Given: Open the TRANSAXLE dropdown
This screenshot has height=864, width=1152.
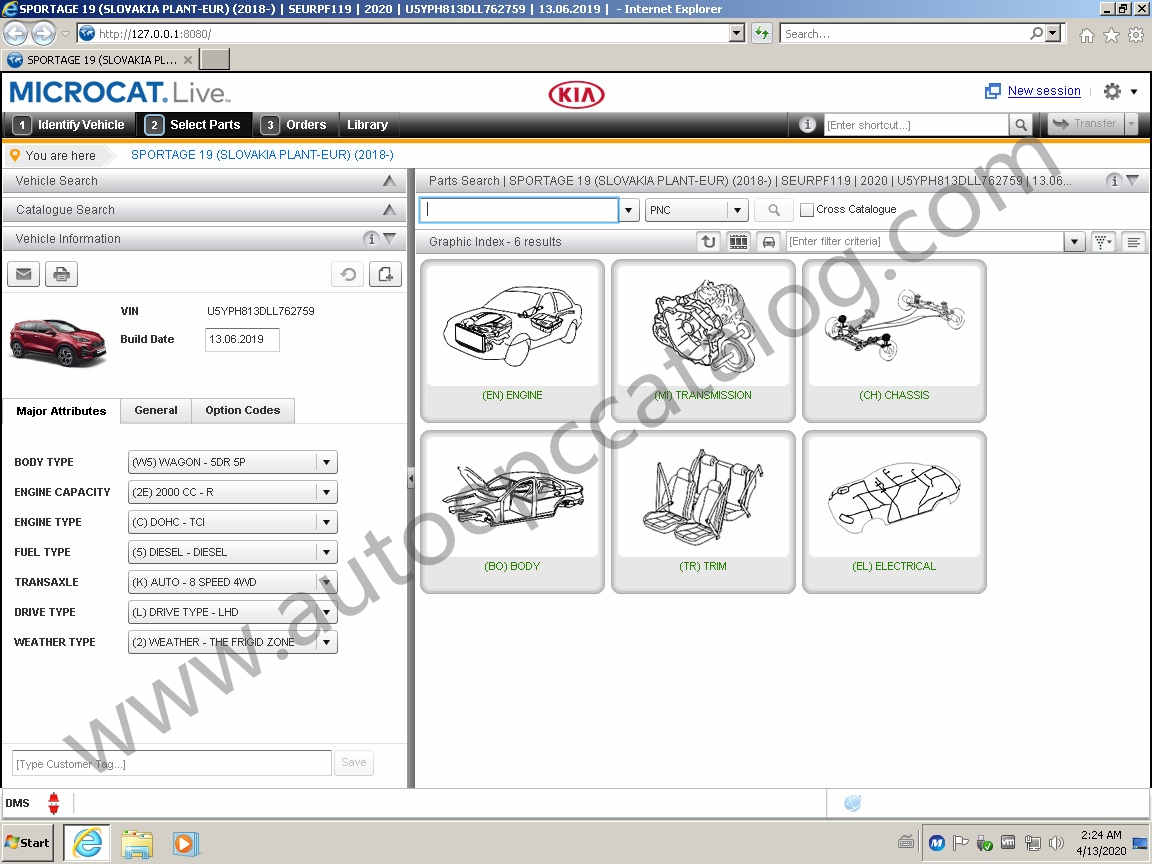Looking at the screenshot, I should point(327,583).
